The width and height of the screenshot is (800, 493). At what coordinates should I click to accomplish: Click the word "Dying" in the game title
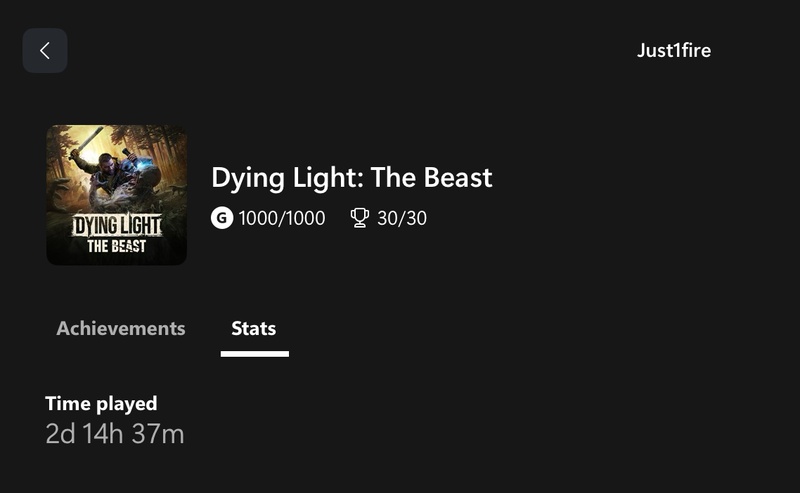(x=245, y=178)
